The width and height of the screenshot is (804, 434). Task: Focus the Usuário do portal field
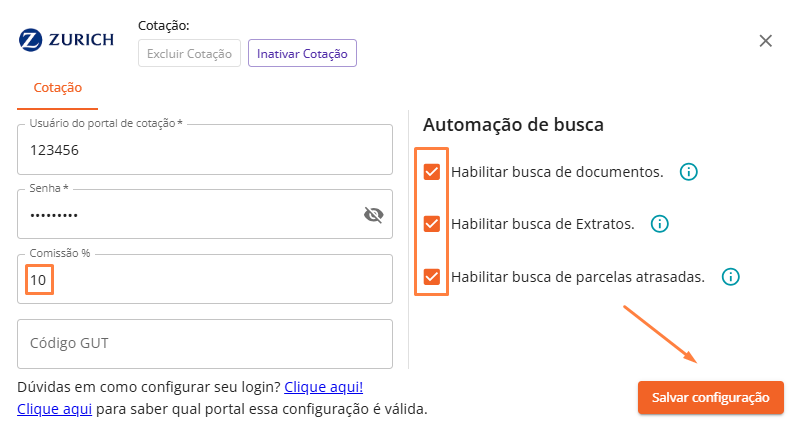(205, 151)
